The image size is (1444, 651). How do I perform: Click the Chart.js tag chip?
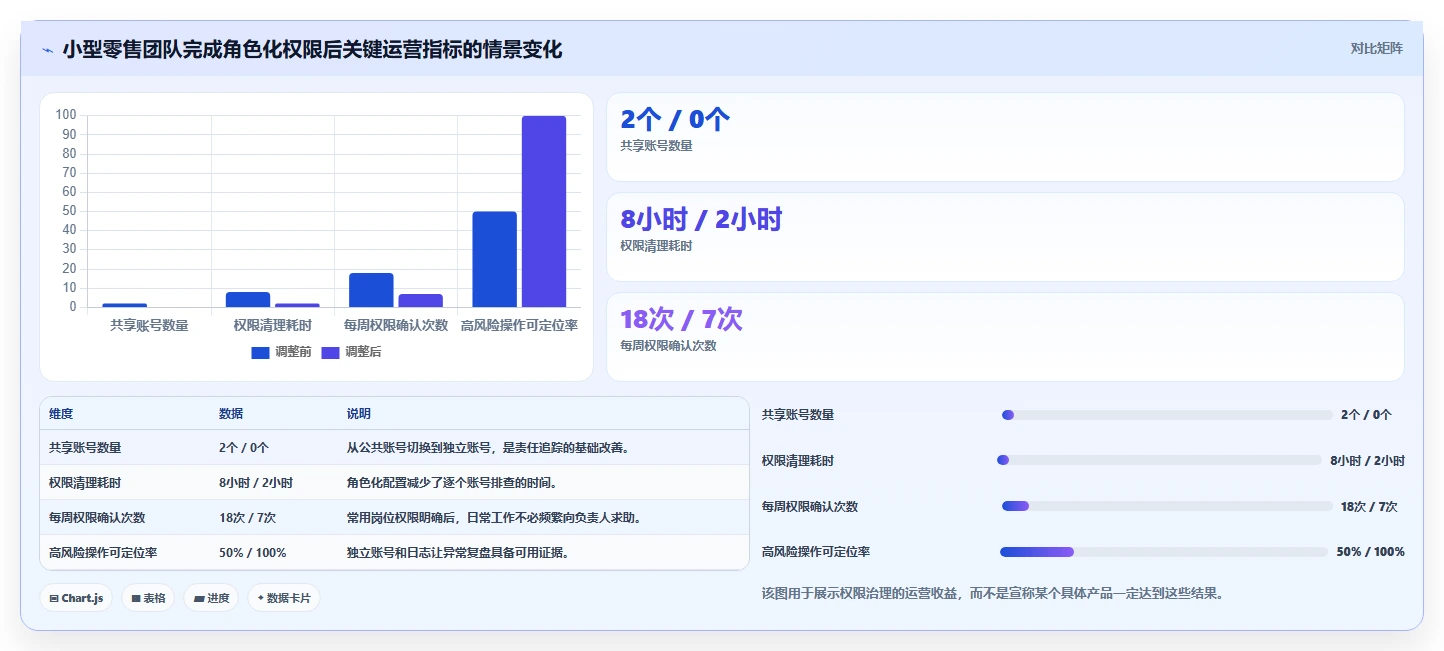pyautogui.click(x=76, y=598)
